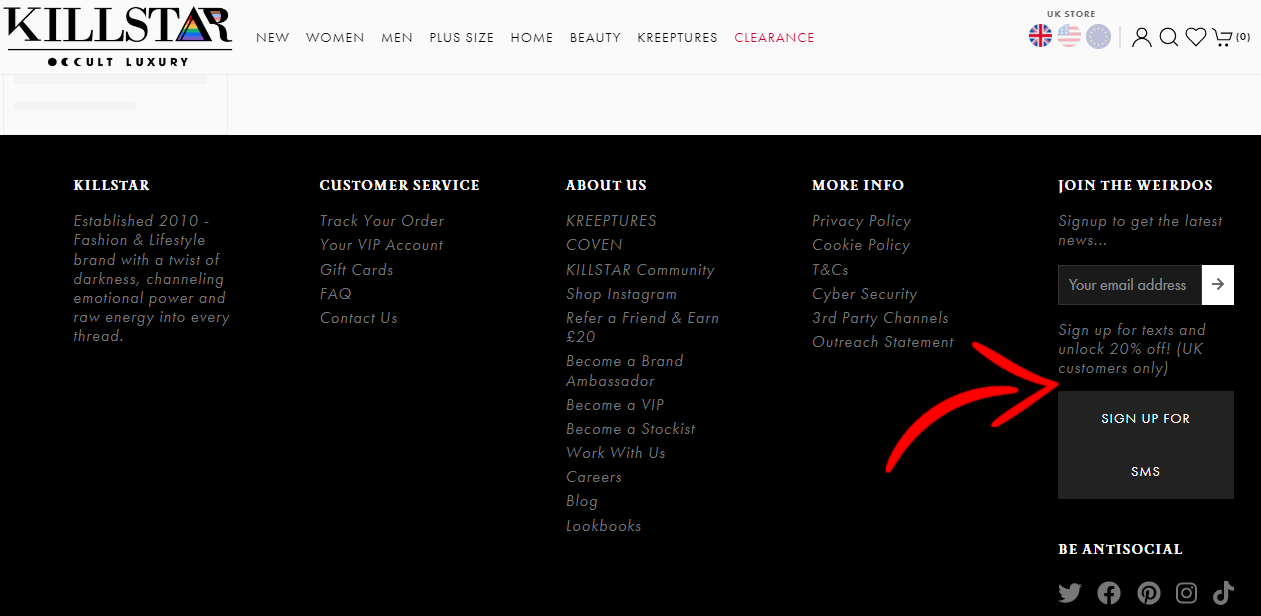Visit the TikTok page icon

tap(1223, 593)
